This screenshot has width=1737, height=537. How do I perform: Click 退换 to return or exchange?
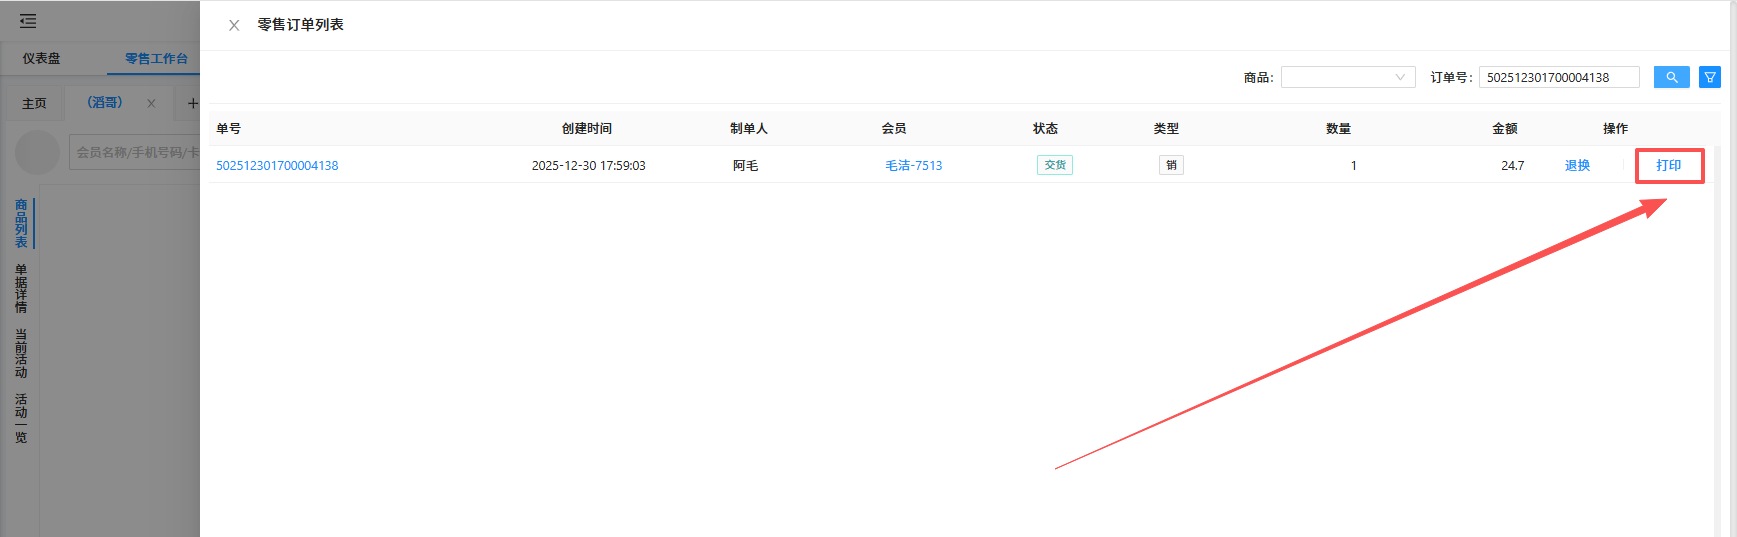[1577, 165]
